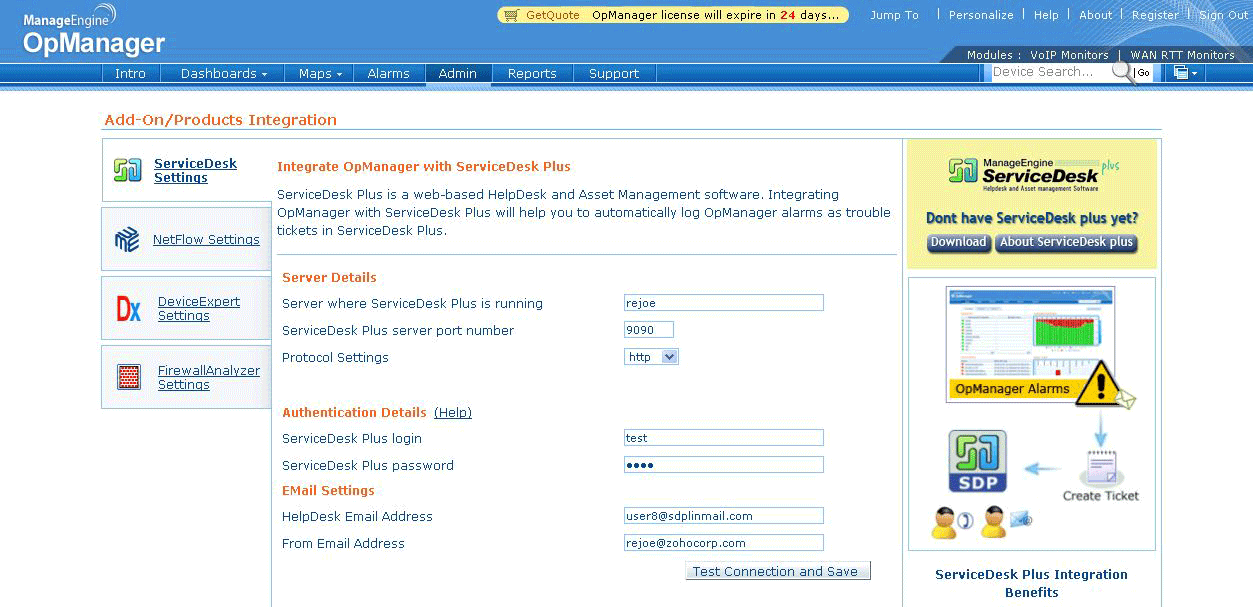Click the NetFlow Settings icon
Viewport: 1253px width, 607px height.
tap(127, 240)
